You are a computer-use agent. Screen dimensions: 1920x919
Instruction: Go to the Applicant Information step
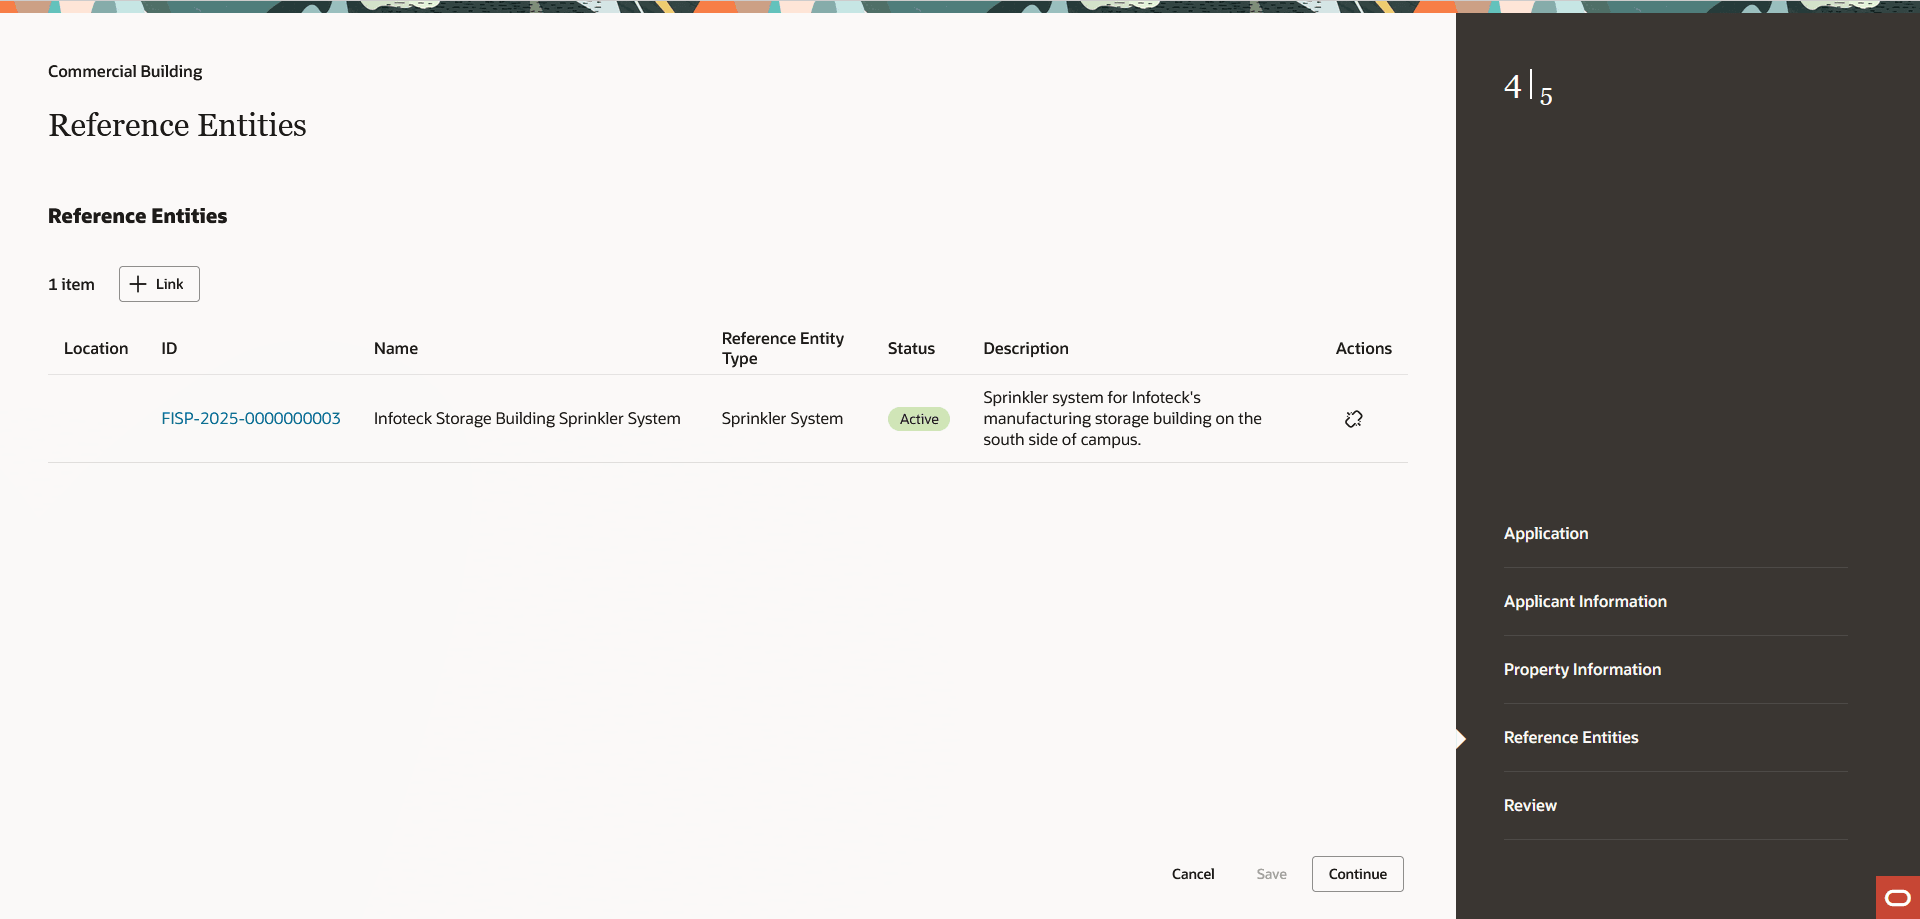1585,601
